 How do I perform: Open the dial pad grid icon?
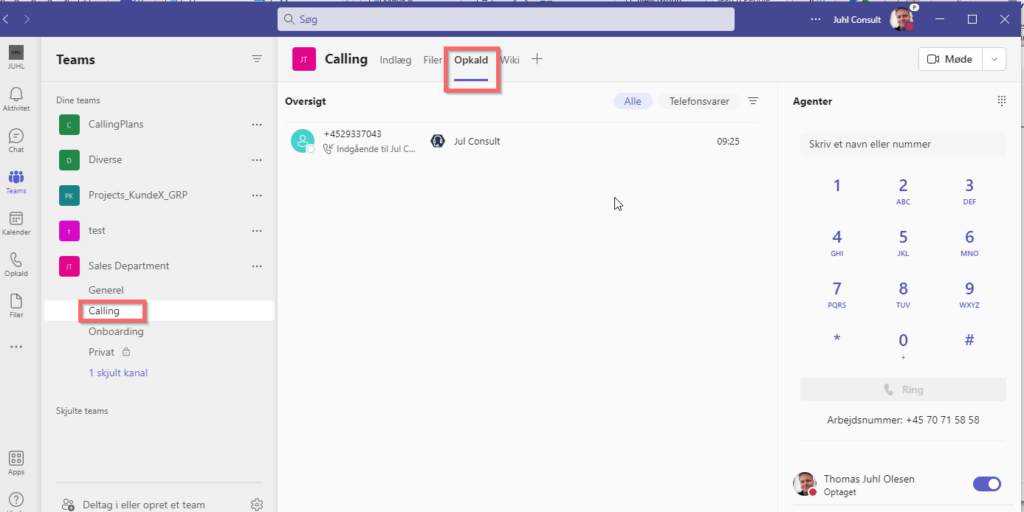(x=1002, y=101)
